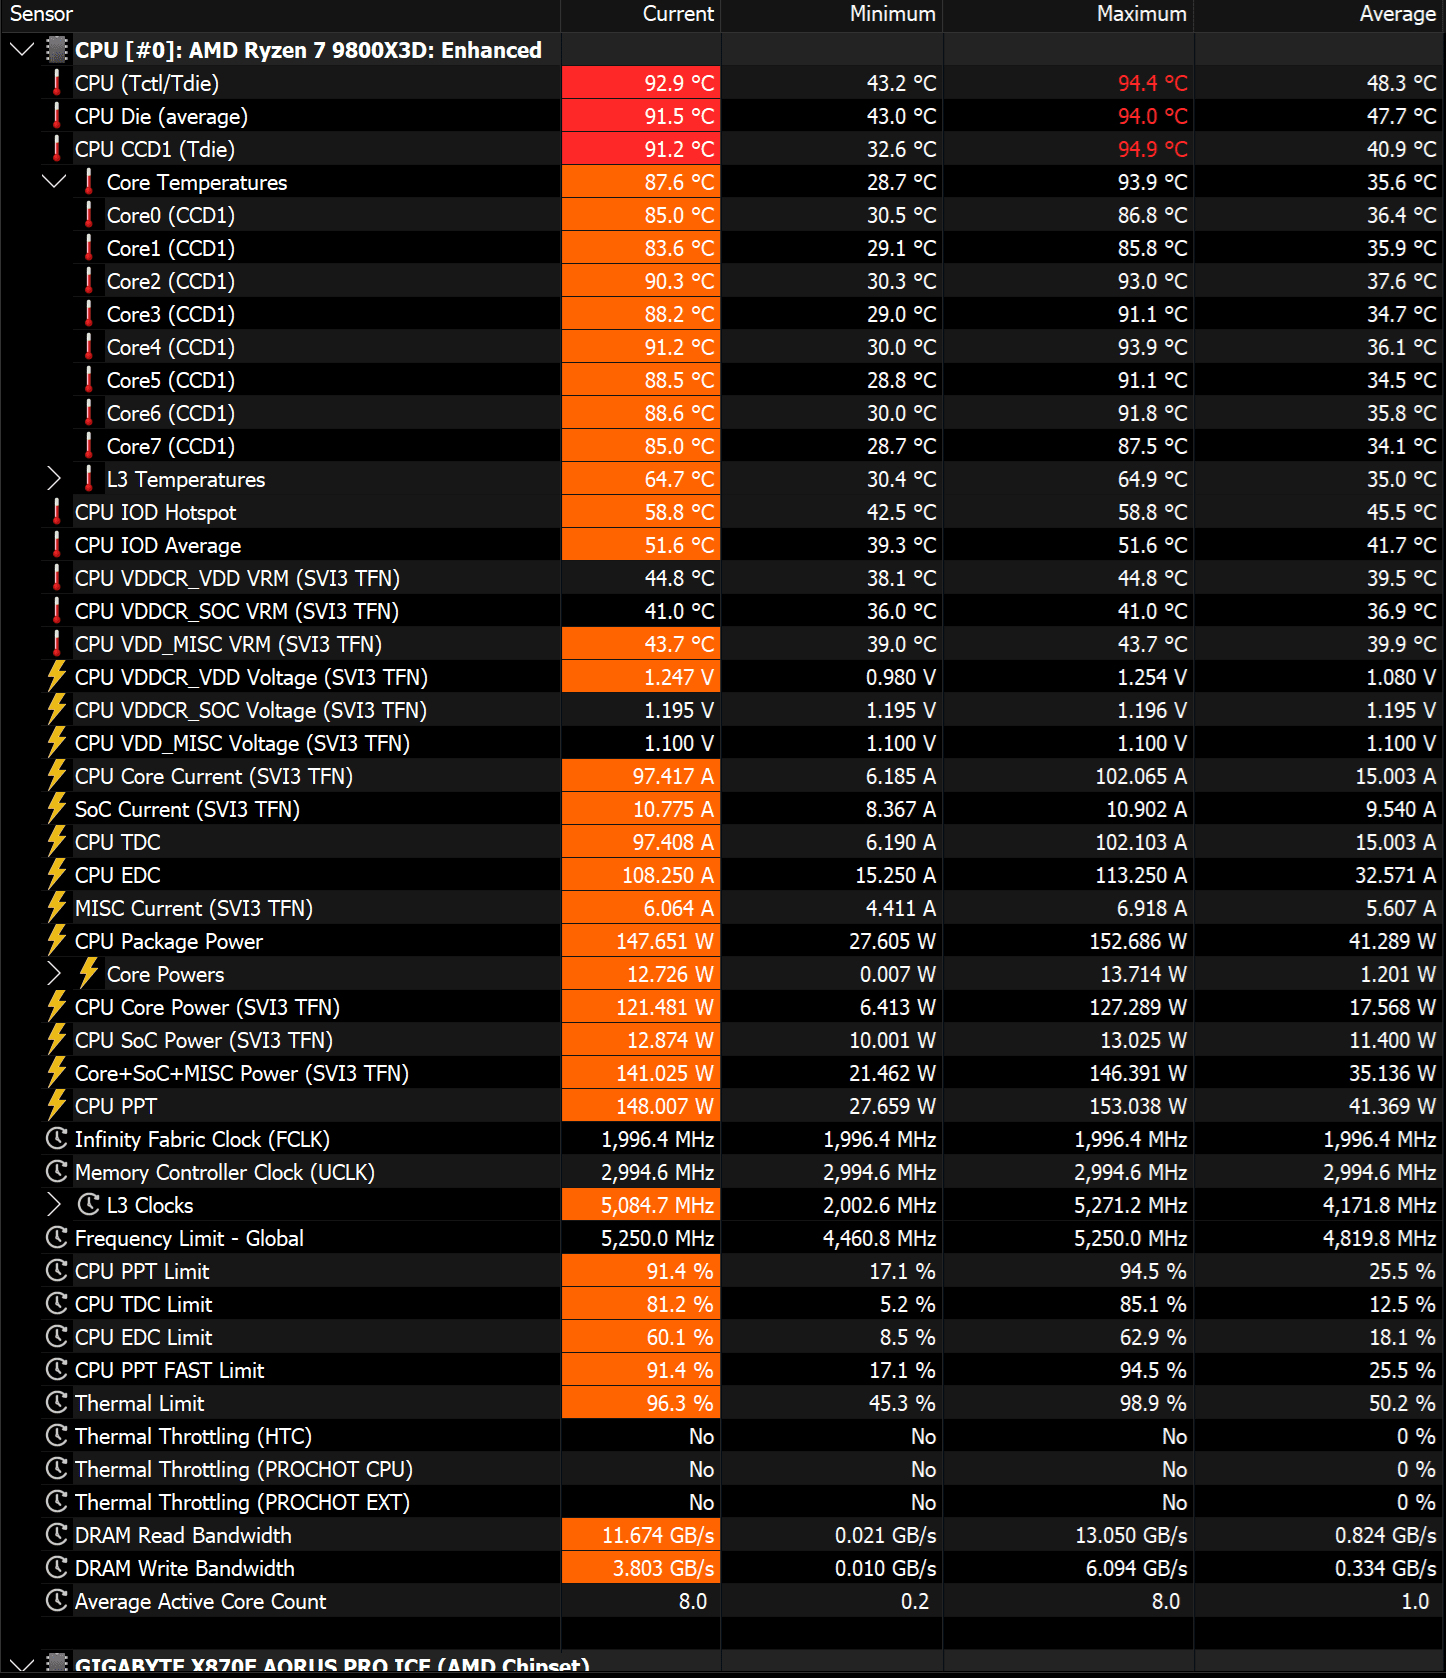The height and width of the screenshot is (1678, 1446).
Task: Click the 4,819.8 MHz average frequency limit value
Action: pyautogui.click(x=1380, y=1238)
